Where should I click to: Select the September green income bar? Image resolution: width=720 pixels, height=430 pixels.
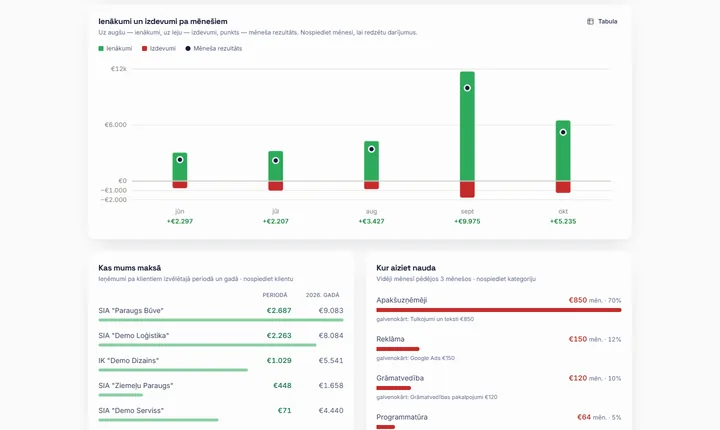coord(467,126)
